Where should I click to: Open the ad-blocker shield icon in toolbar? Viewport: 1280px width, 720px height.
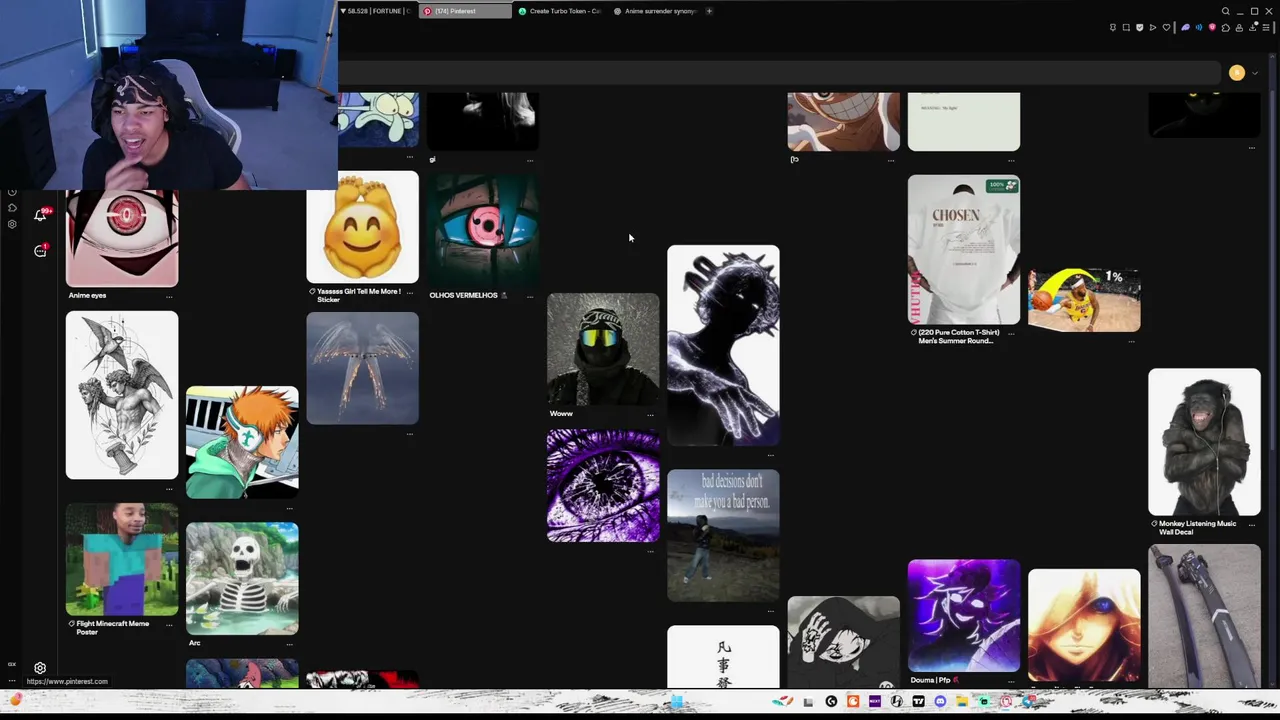(x=1139, y=28)
